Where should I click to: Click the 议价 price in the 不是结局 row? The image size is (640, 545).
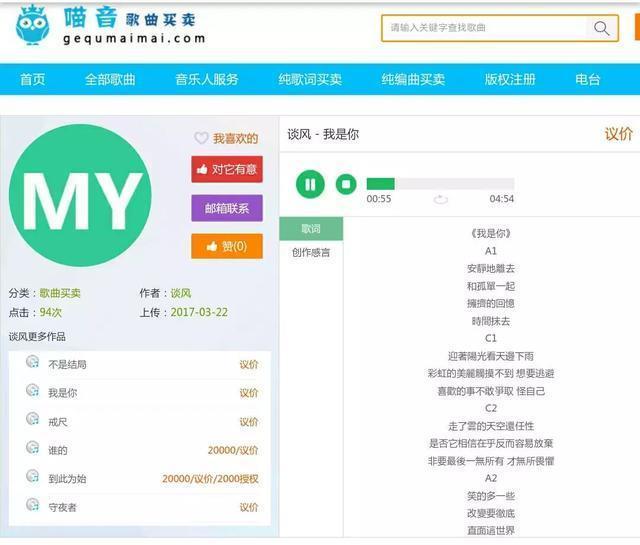(x=249, y=364)
